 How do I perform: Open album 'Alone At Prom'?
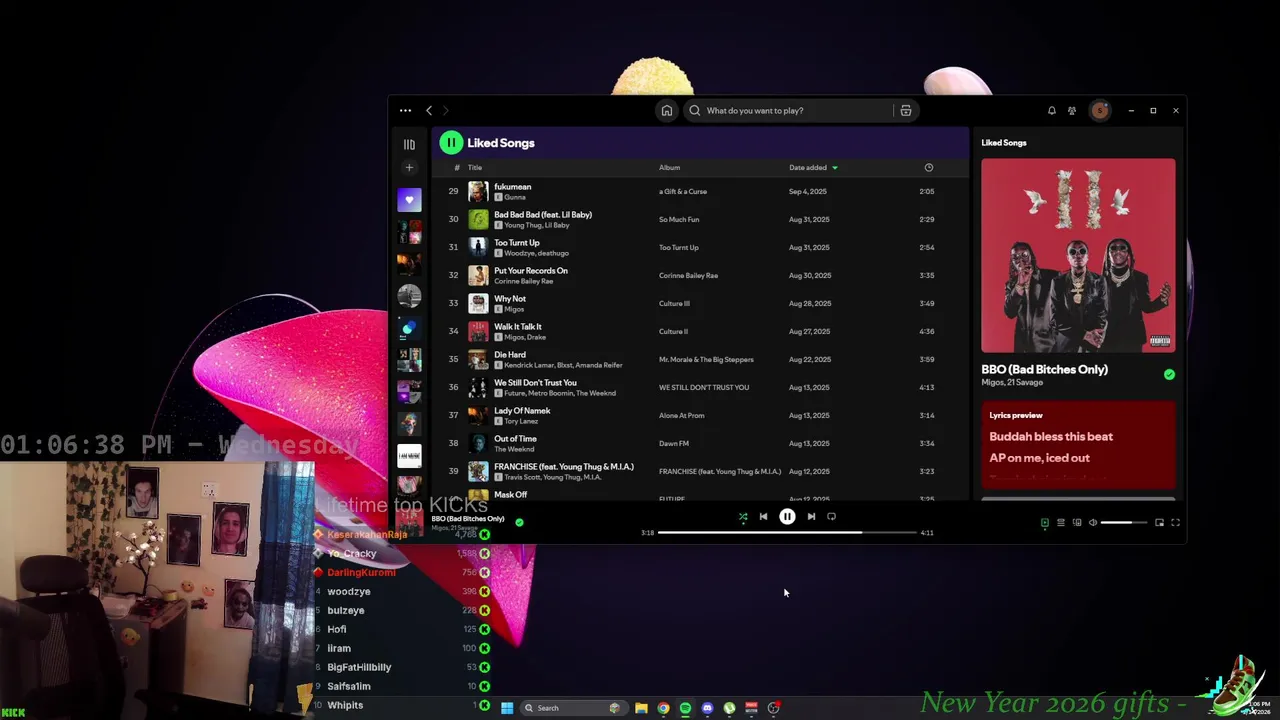(682, 416)
